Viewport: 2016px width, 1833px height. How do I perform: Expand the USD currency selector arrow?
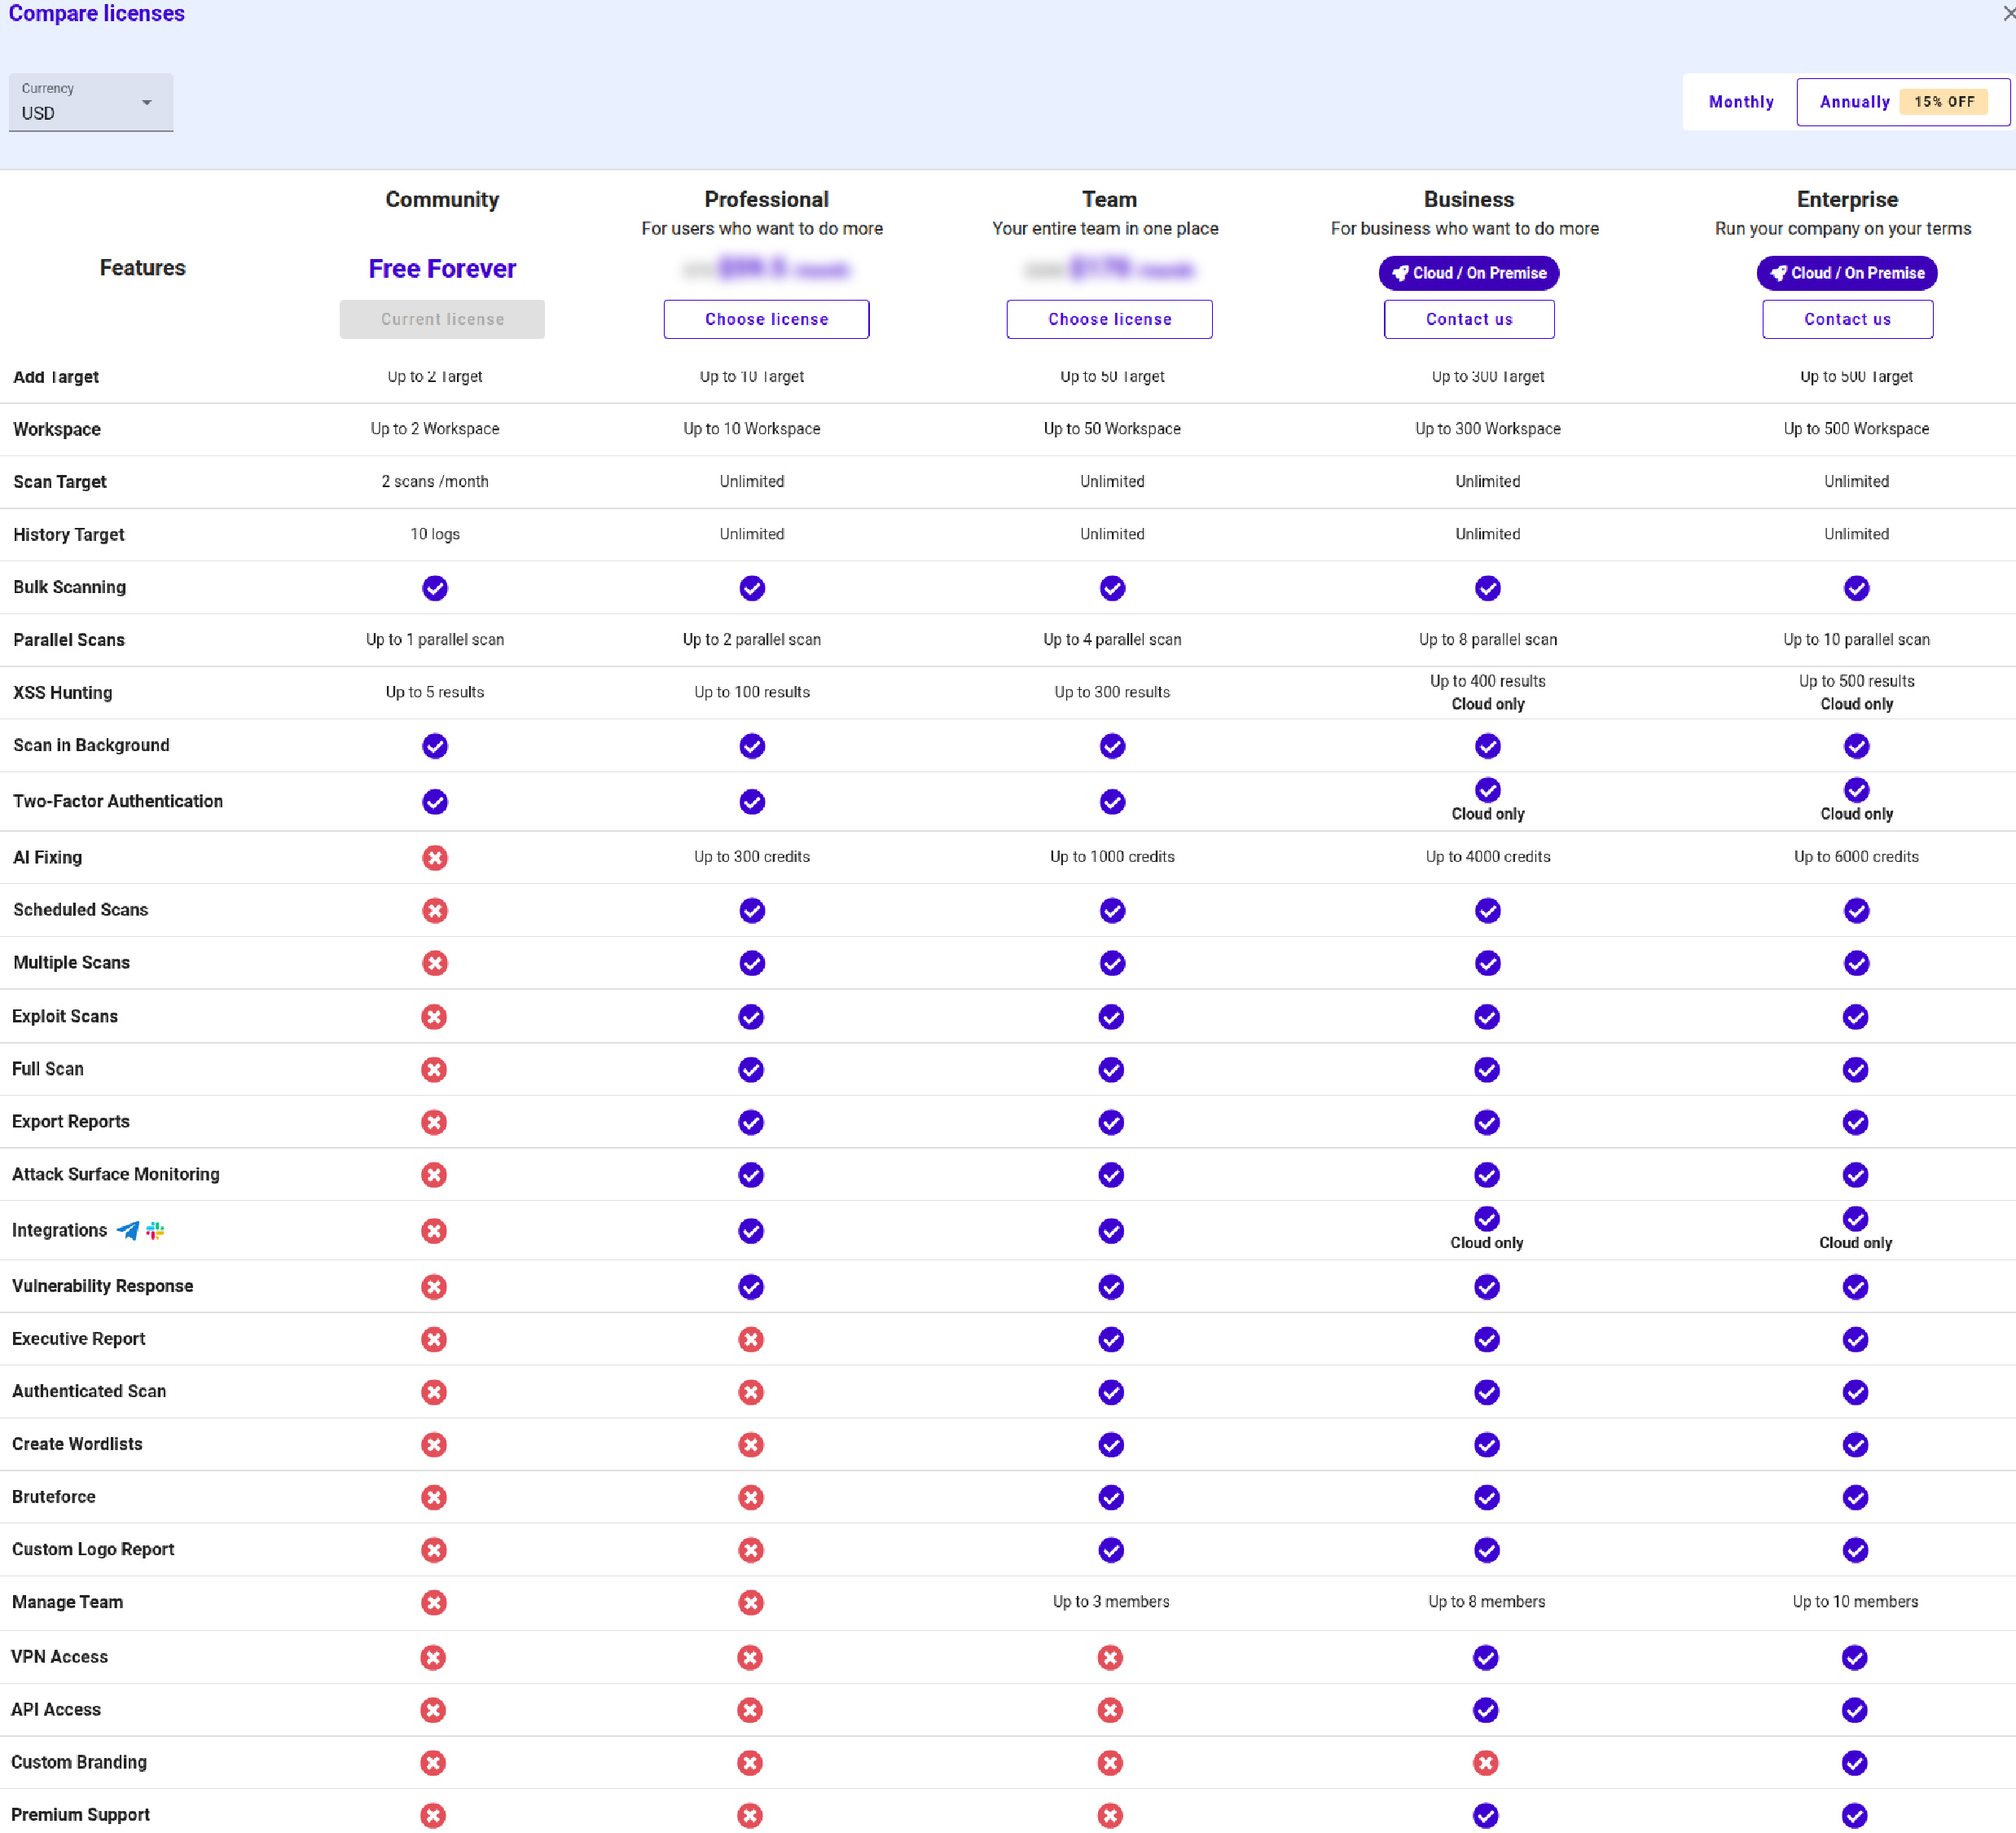point(147,102)
